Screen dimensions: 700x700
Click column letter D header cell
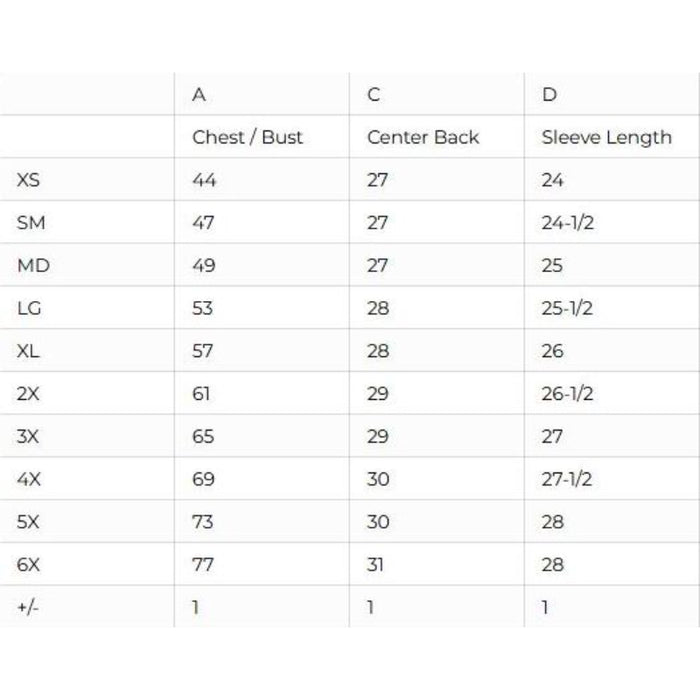(549, 96)
